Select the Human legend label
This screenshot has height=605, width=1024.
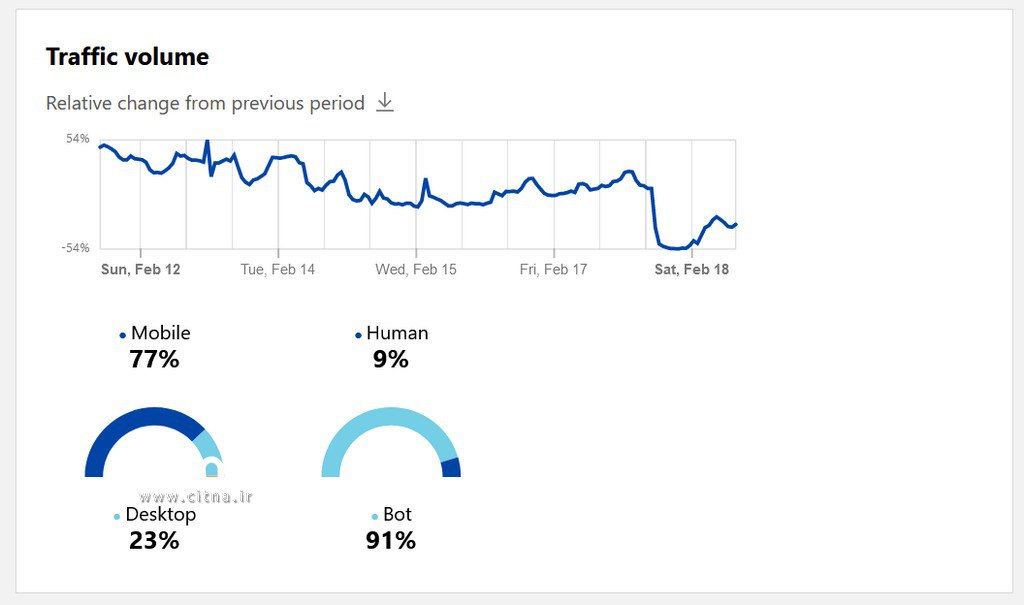[397, 333]
